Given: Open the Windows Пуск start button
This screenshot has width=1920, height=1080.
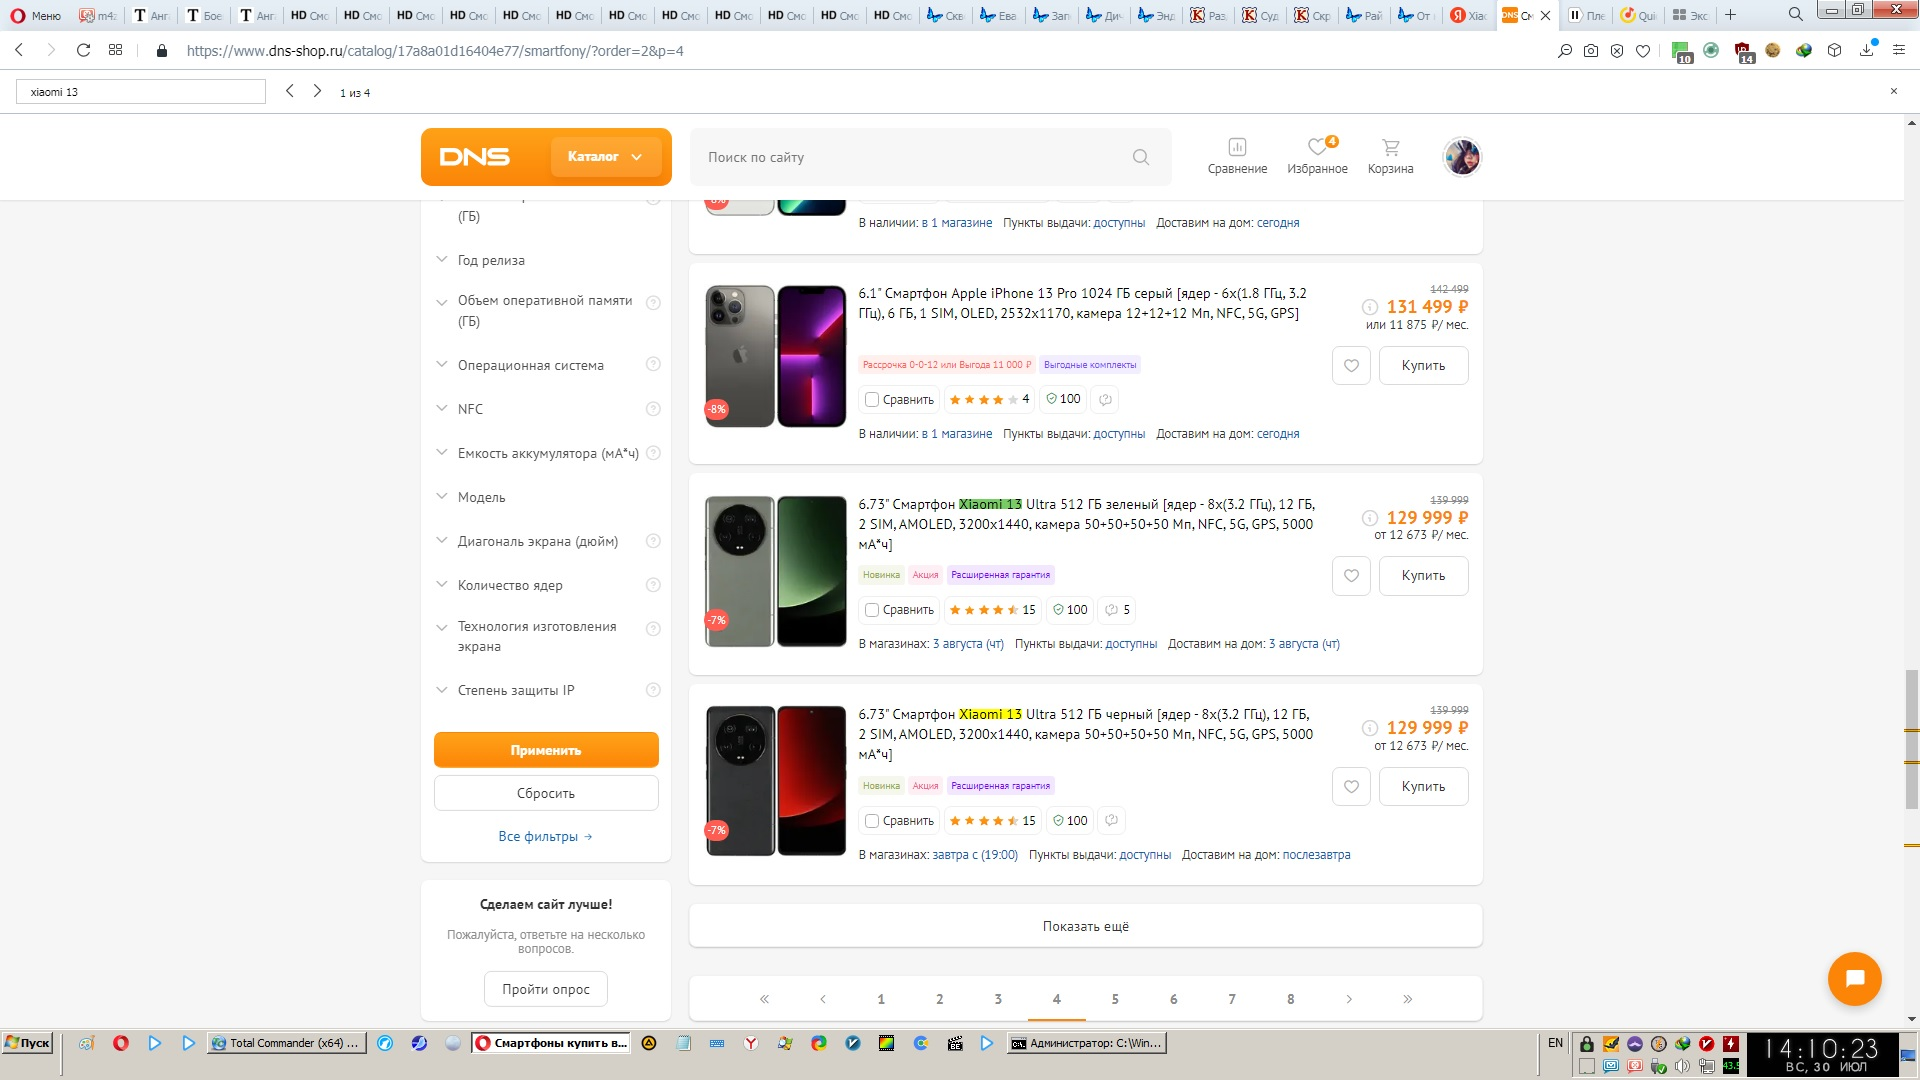Looking at the screenshot, I should [x=27, y=1043].
